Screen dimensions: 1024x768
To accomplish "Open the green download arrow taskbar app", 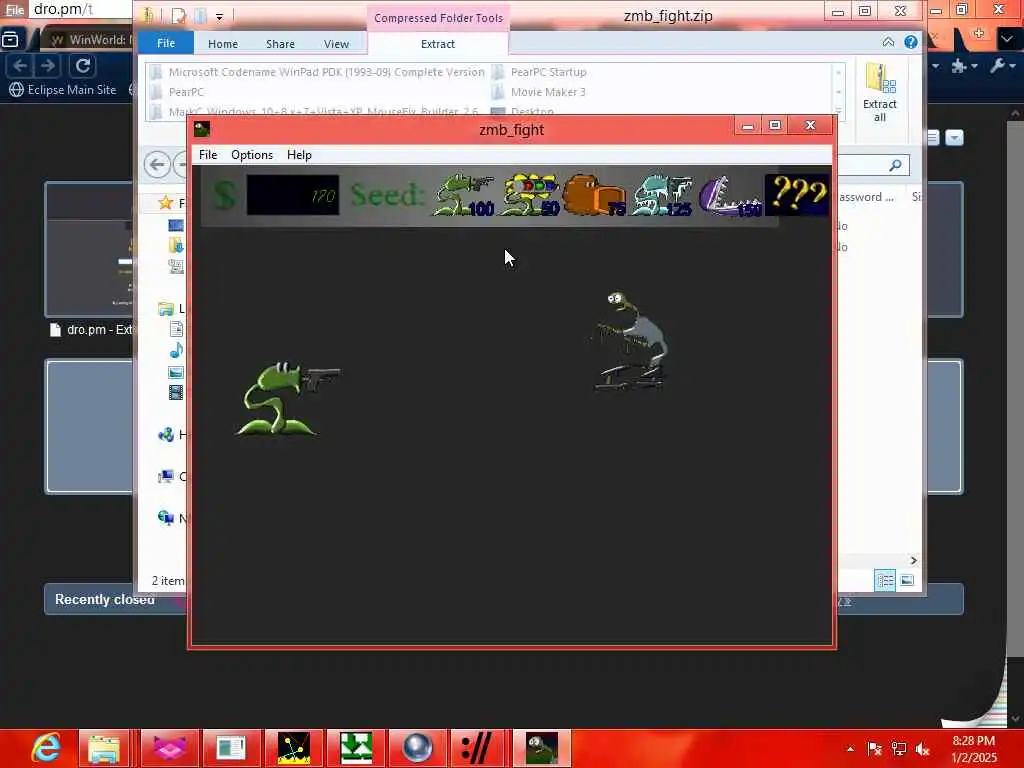I will click(x=356, y=748).
